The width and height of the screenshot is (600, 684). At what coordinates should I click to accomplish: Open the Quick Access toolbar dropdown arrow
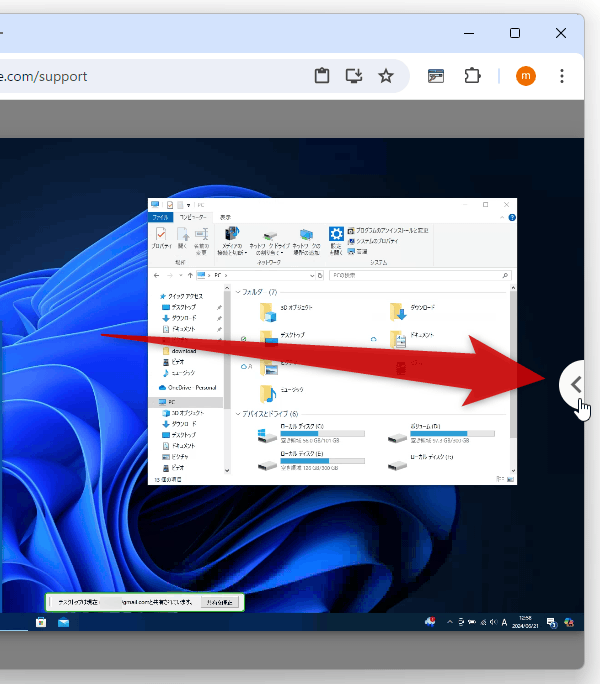189,205
